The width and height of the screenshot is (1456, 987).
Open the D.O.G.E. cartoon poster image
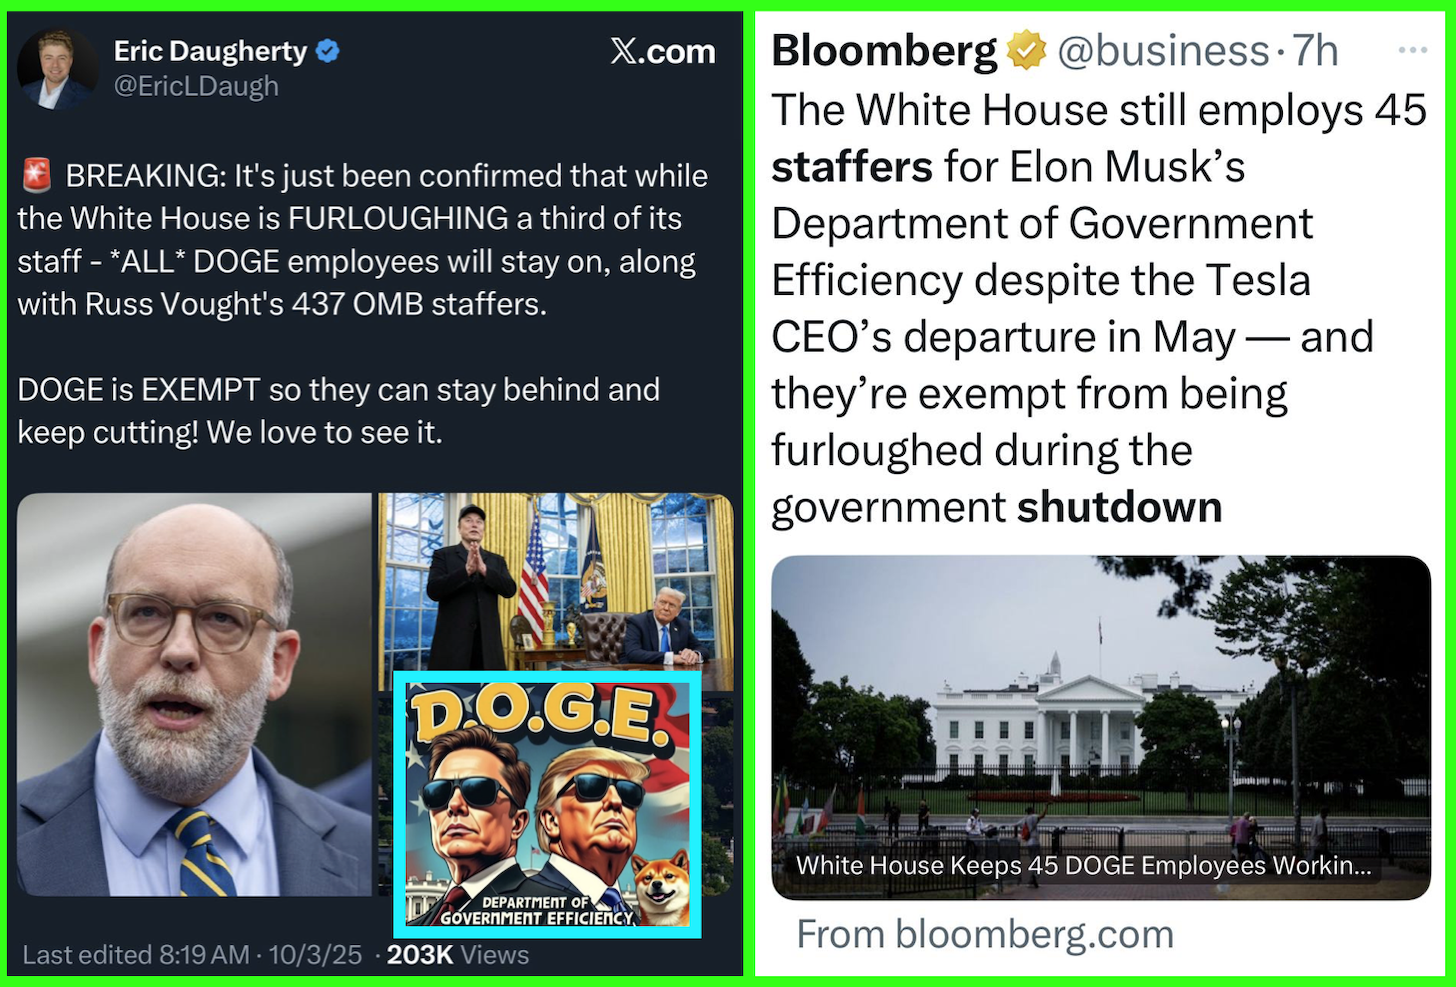point(547,803)
